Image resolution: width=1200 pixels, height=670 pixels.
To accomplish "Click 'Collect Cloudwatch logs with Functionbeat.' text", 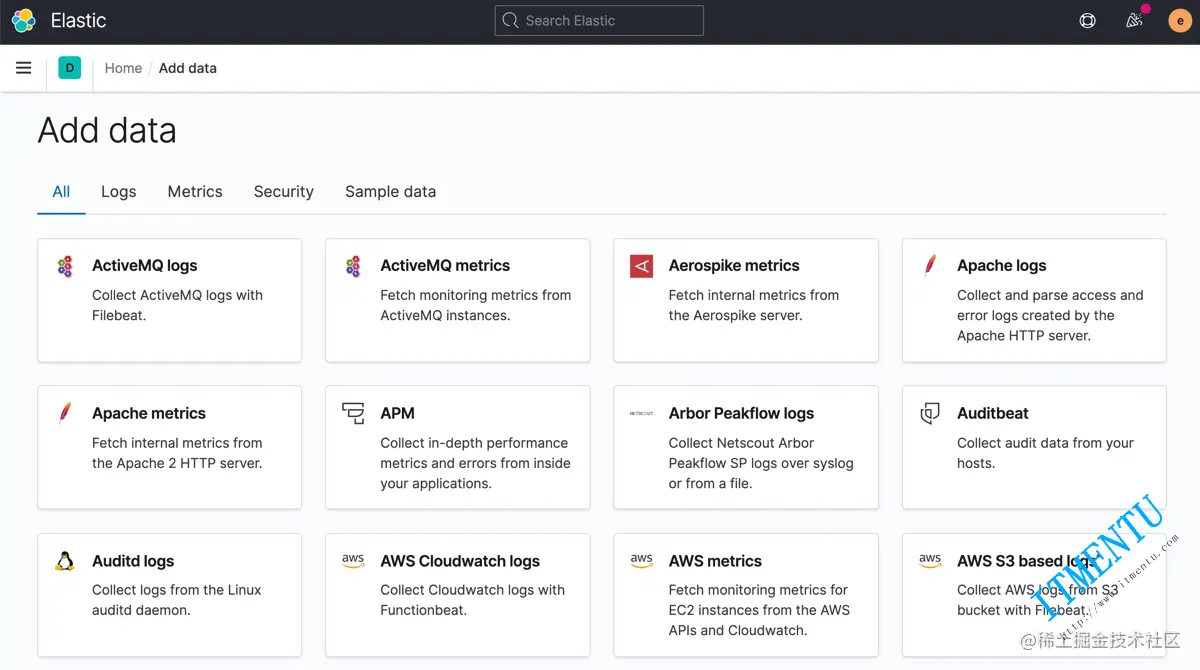I will (472, 600).
